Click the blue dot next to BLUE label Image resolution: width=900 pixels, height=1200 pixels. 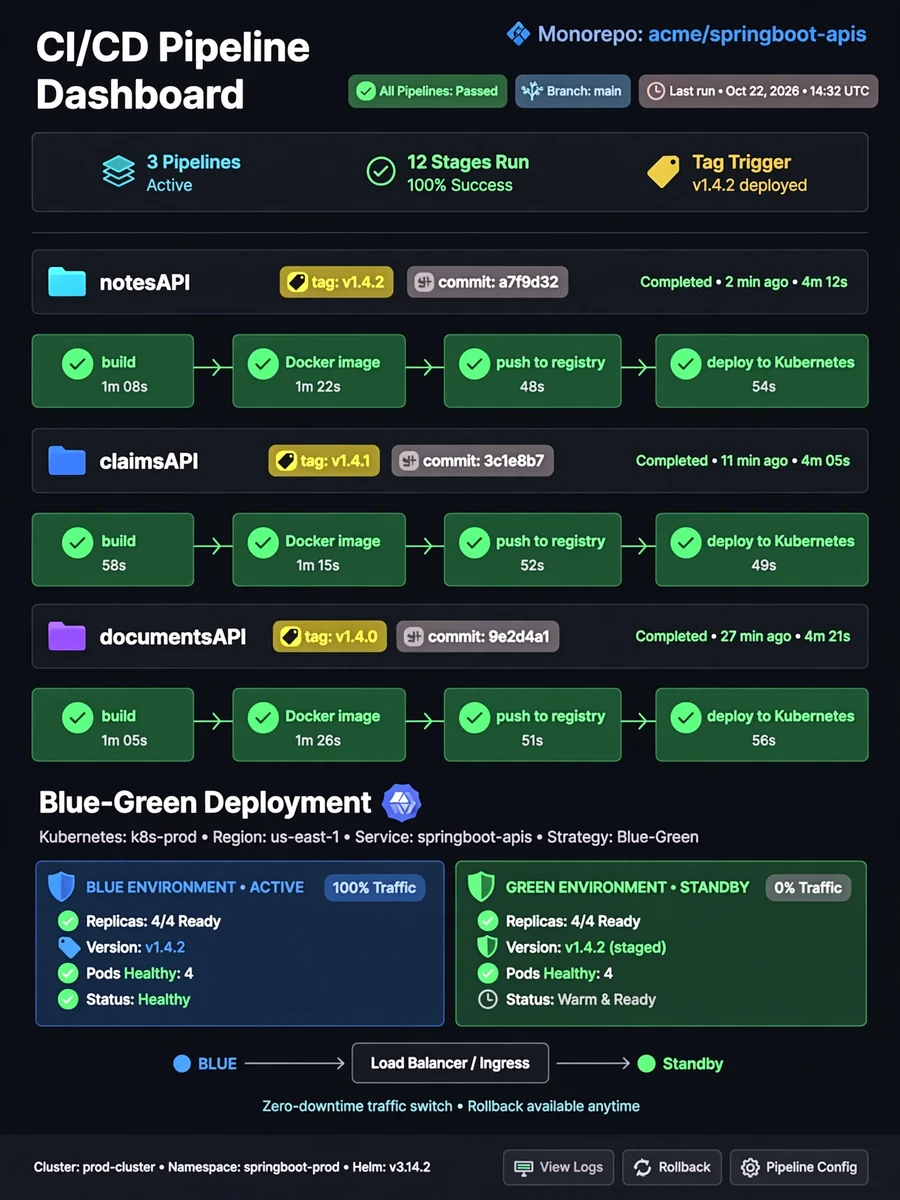tap(182, 1064)
